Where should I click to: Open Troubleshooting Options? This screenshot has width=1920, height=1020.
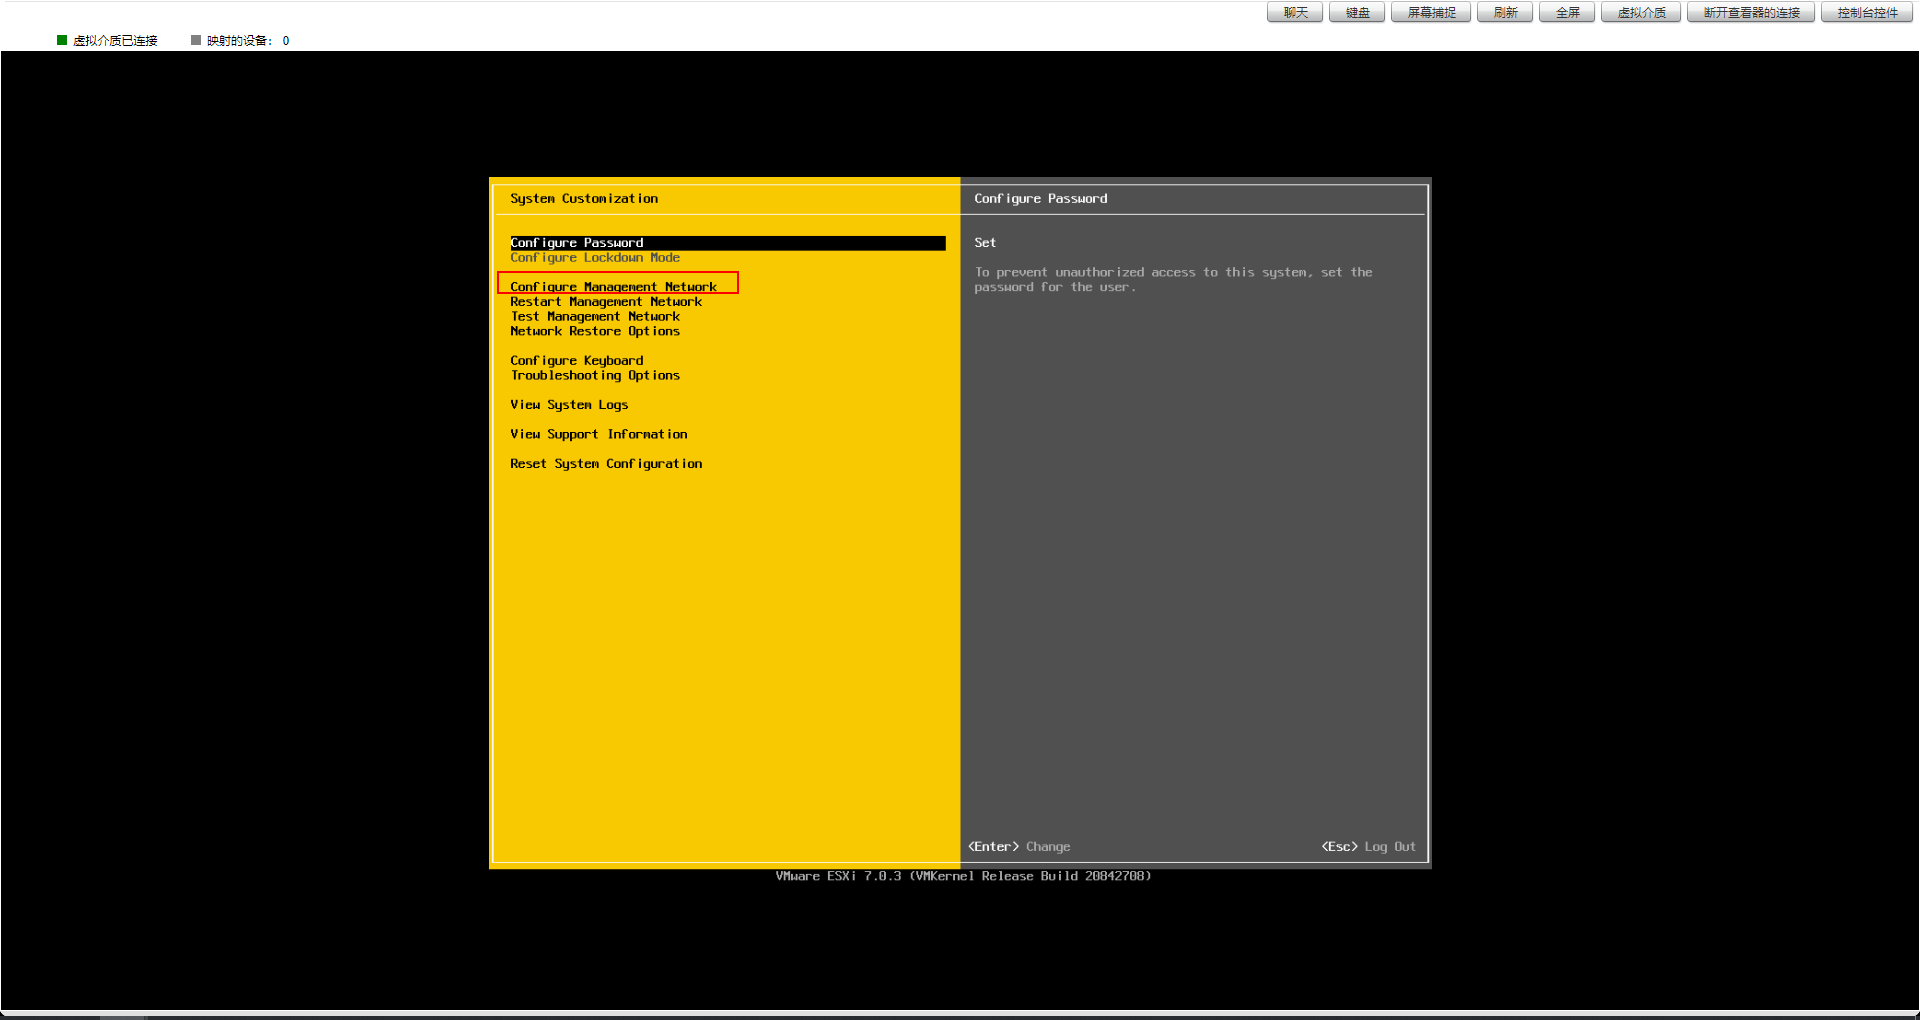595,375
